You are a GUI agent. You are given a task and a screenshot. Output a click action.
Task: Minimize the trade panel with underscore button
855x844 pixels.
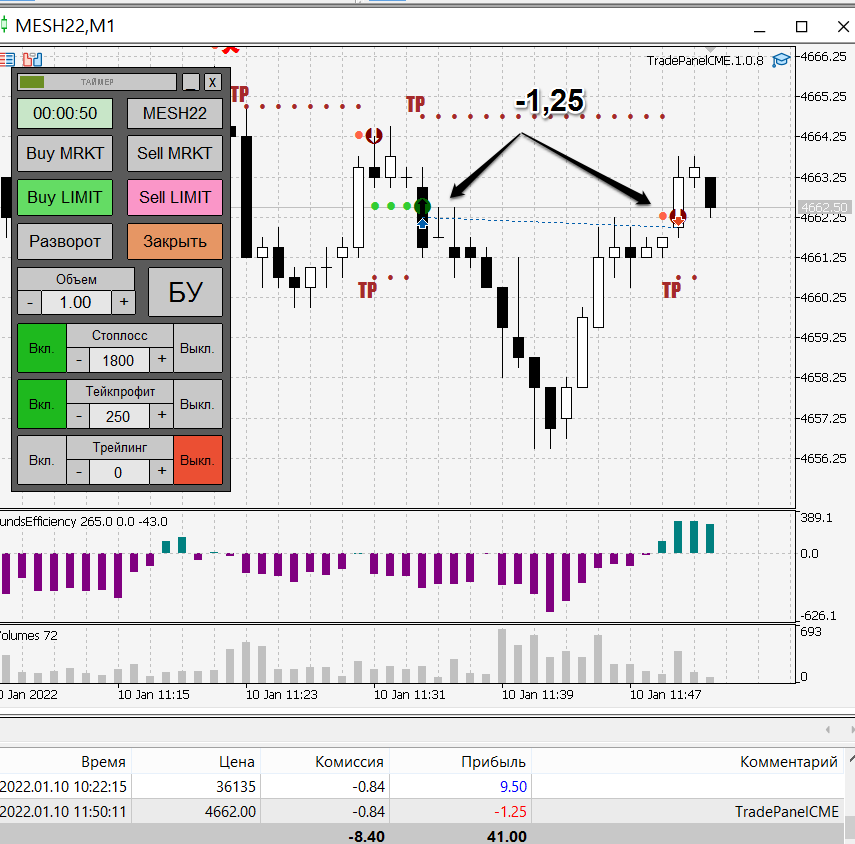coord(191,82)
